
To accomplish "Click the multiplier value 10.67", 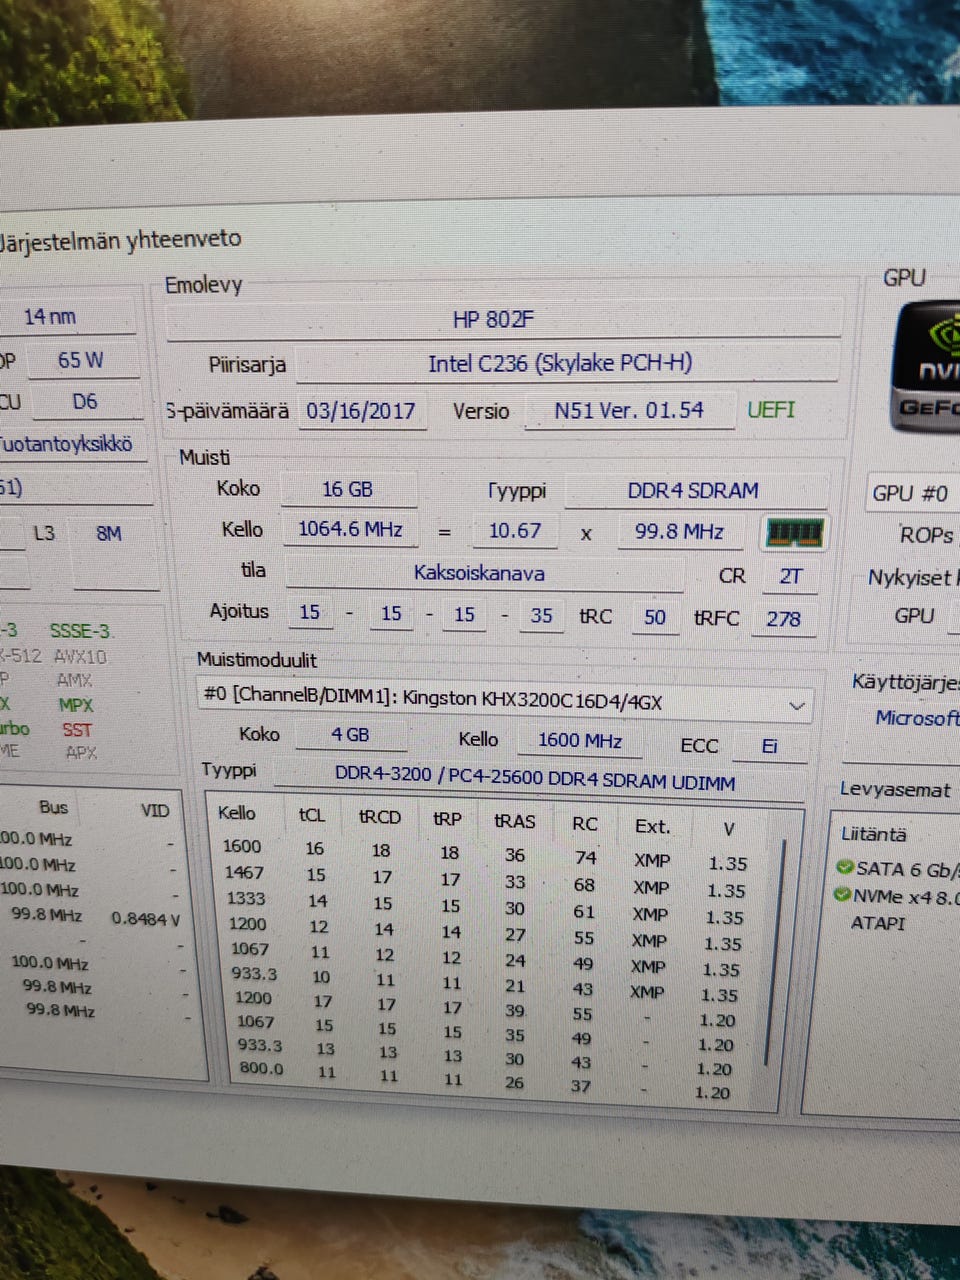I will point(515,531).
